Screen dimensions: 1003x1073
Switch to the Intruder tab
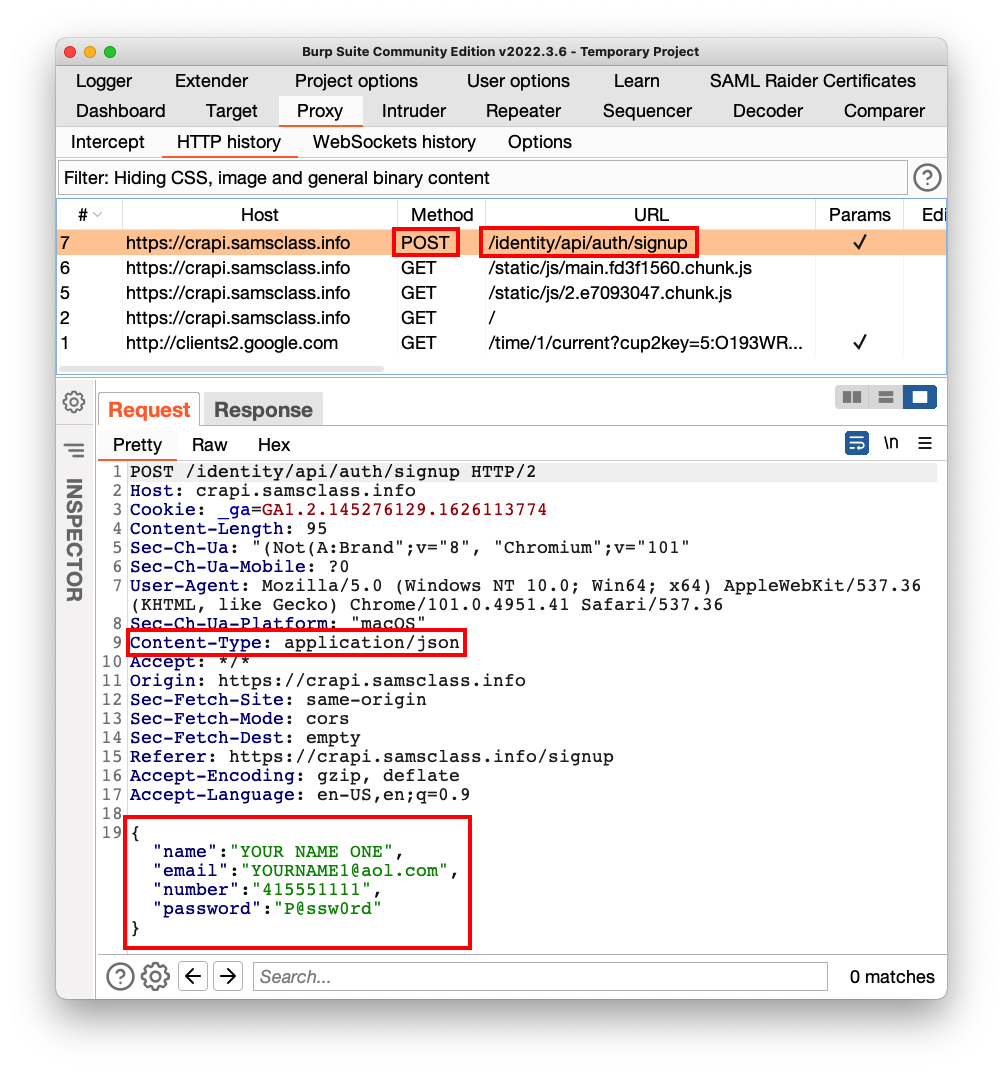[x=414, y=111]
